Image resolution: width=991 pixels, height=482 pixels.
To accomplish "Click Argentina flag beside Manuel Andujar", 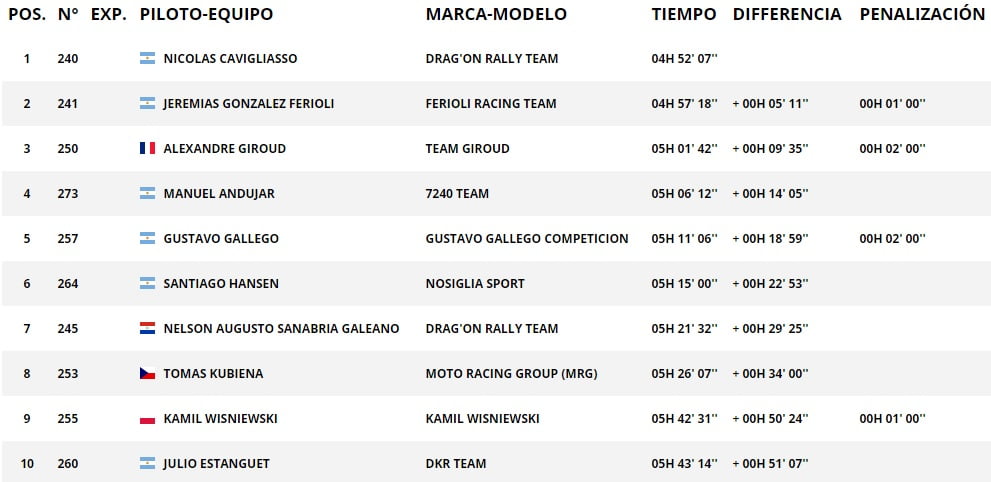I will 147,193.
